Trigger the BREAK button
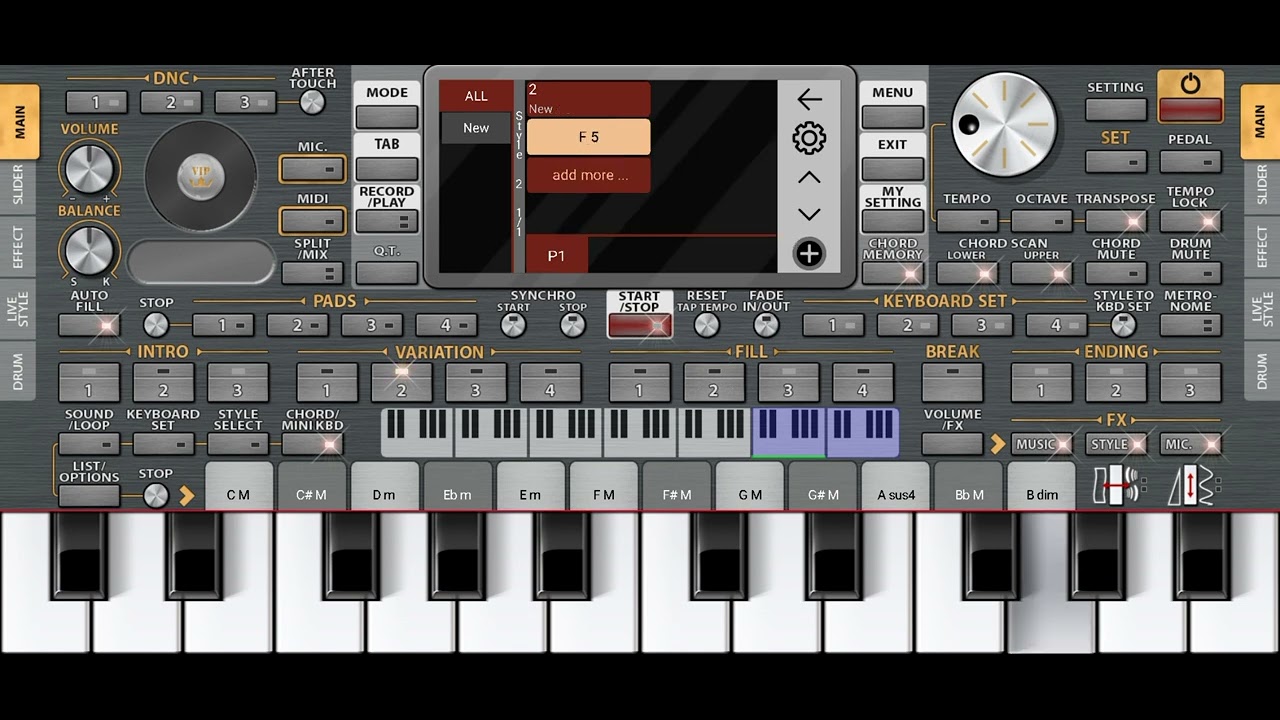This screenshot has height=720, width=1280. point(952,381)
